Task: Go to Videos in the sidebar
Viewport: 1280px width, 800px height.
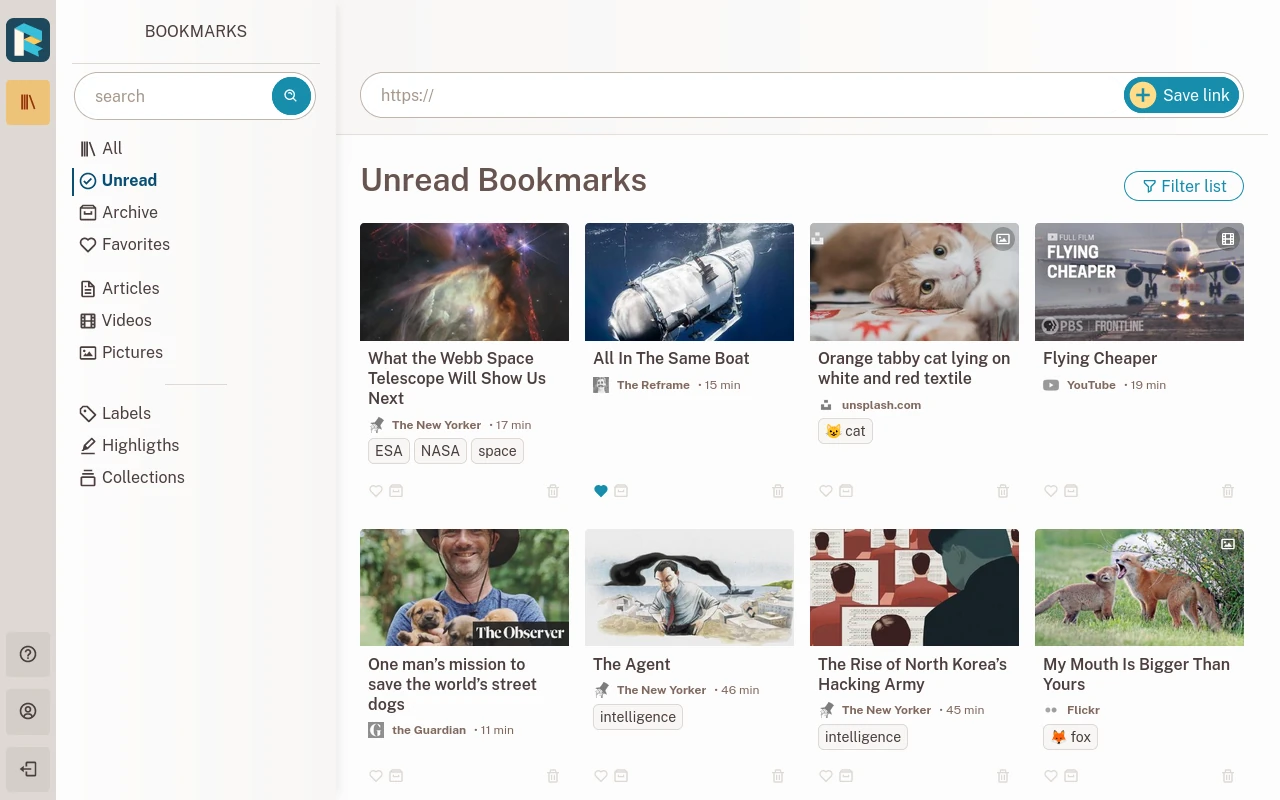Action: pos(126,320)
